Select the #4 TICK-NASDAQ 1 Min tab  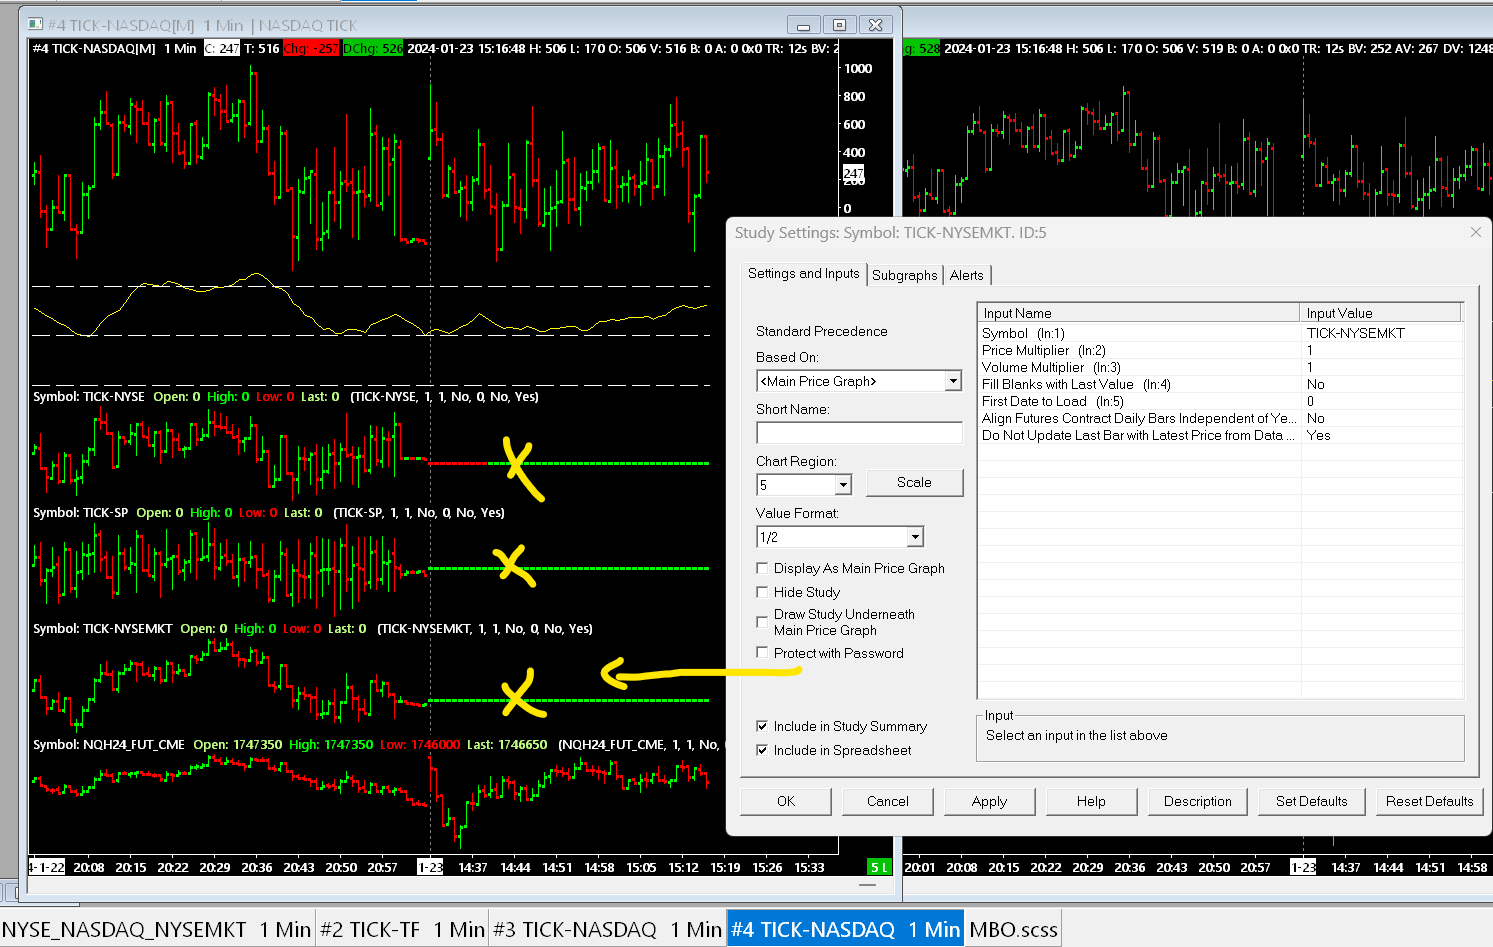click(x=845, y=930)
